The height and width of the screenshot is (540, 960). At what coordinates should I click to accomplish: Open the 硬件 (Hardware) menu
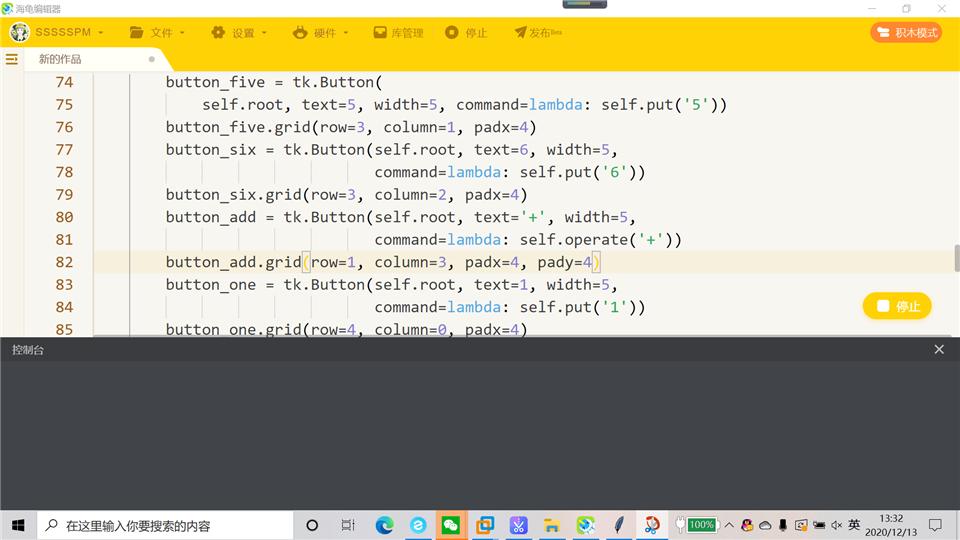pos(320,32)
